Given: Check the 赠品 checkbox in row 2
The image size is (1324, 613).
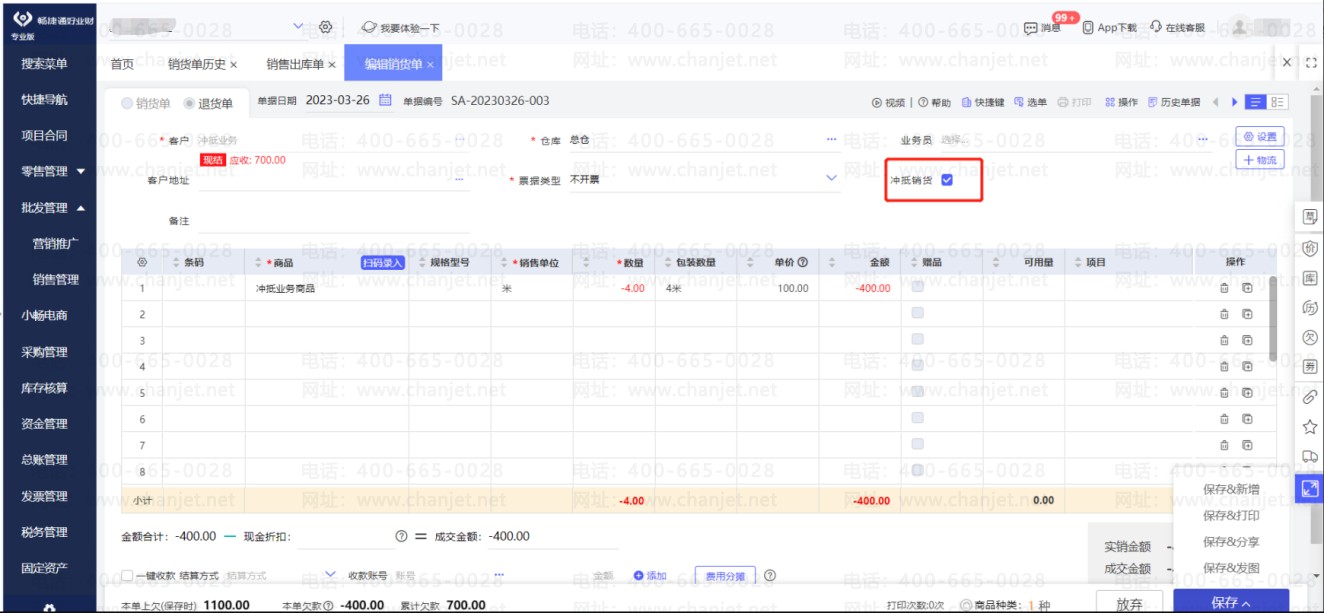Looking at the screenshot, I should tap(918, 313).
